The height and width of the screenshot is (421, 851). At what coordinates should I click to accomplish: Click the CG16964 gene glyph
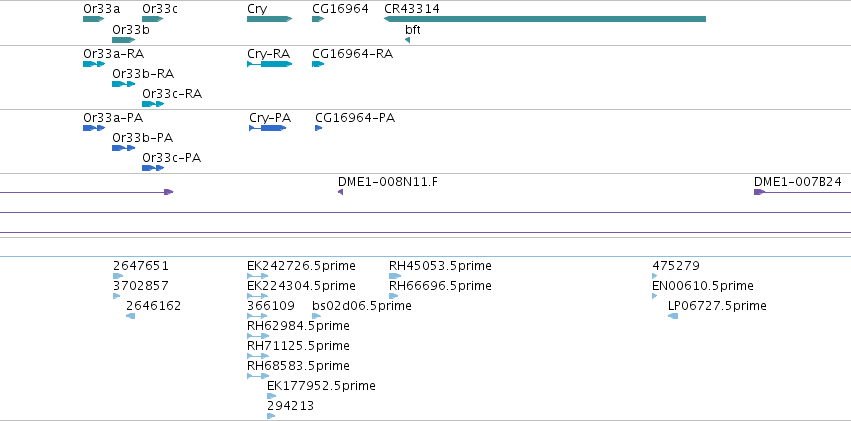(318, 19)
